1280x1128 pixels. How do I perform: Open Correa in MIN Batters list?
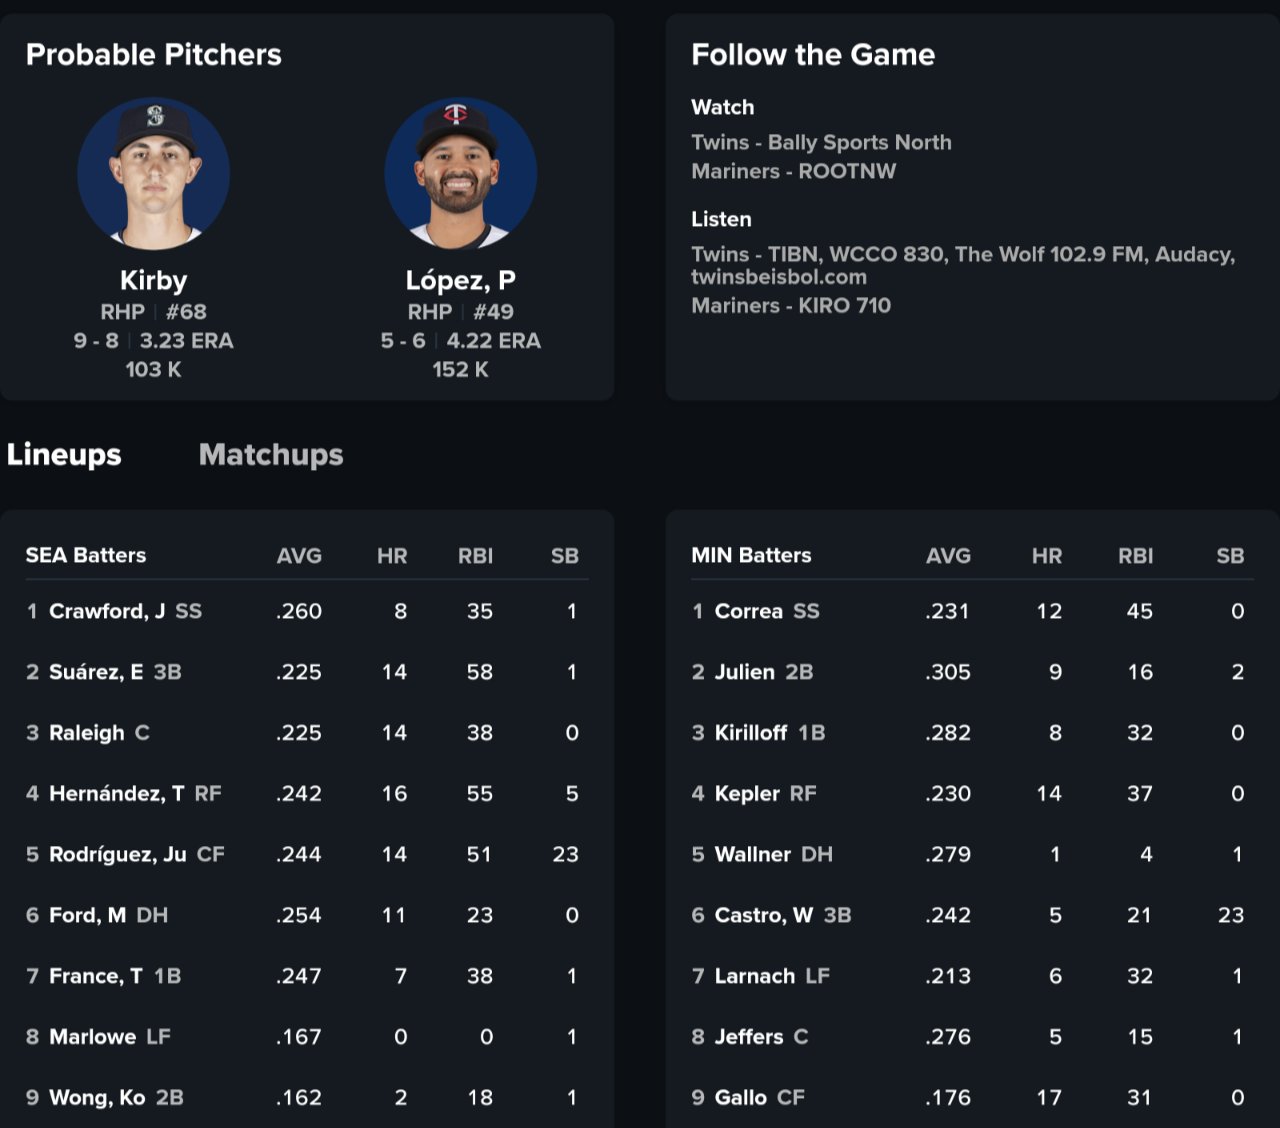(x=749, y=611)
